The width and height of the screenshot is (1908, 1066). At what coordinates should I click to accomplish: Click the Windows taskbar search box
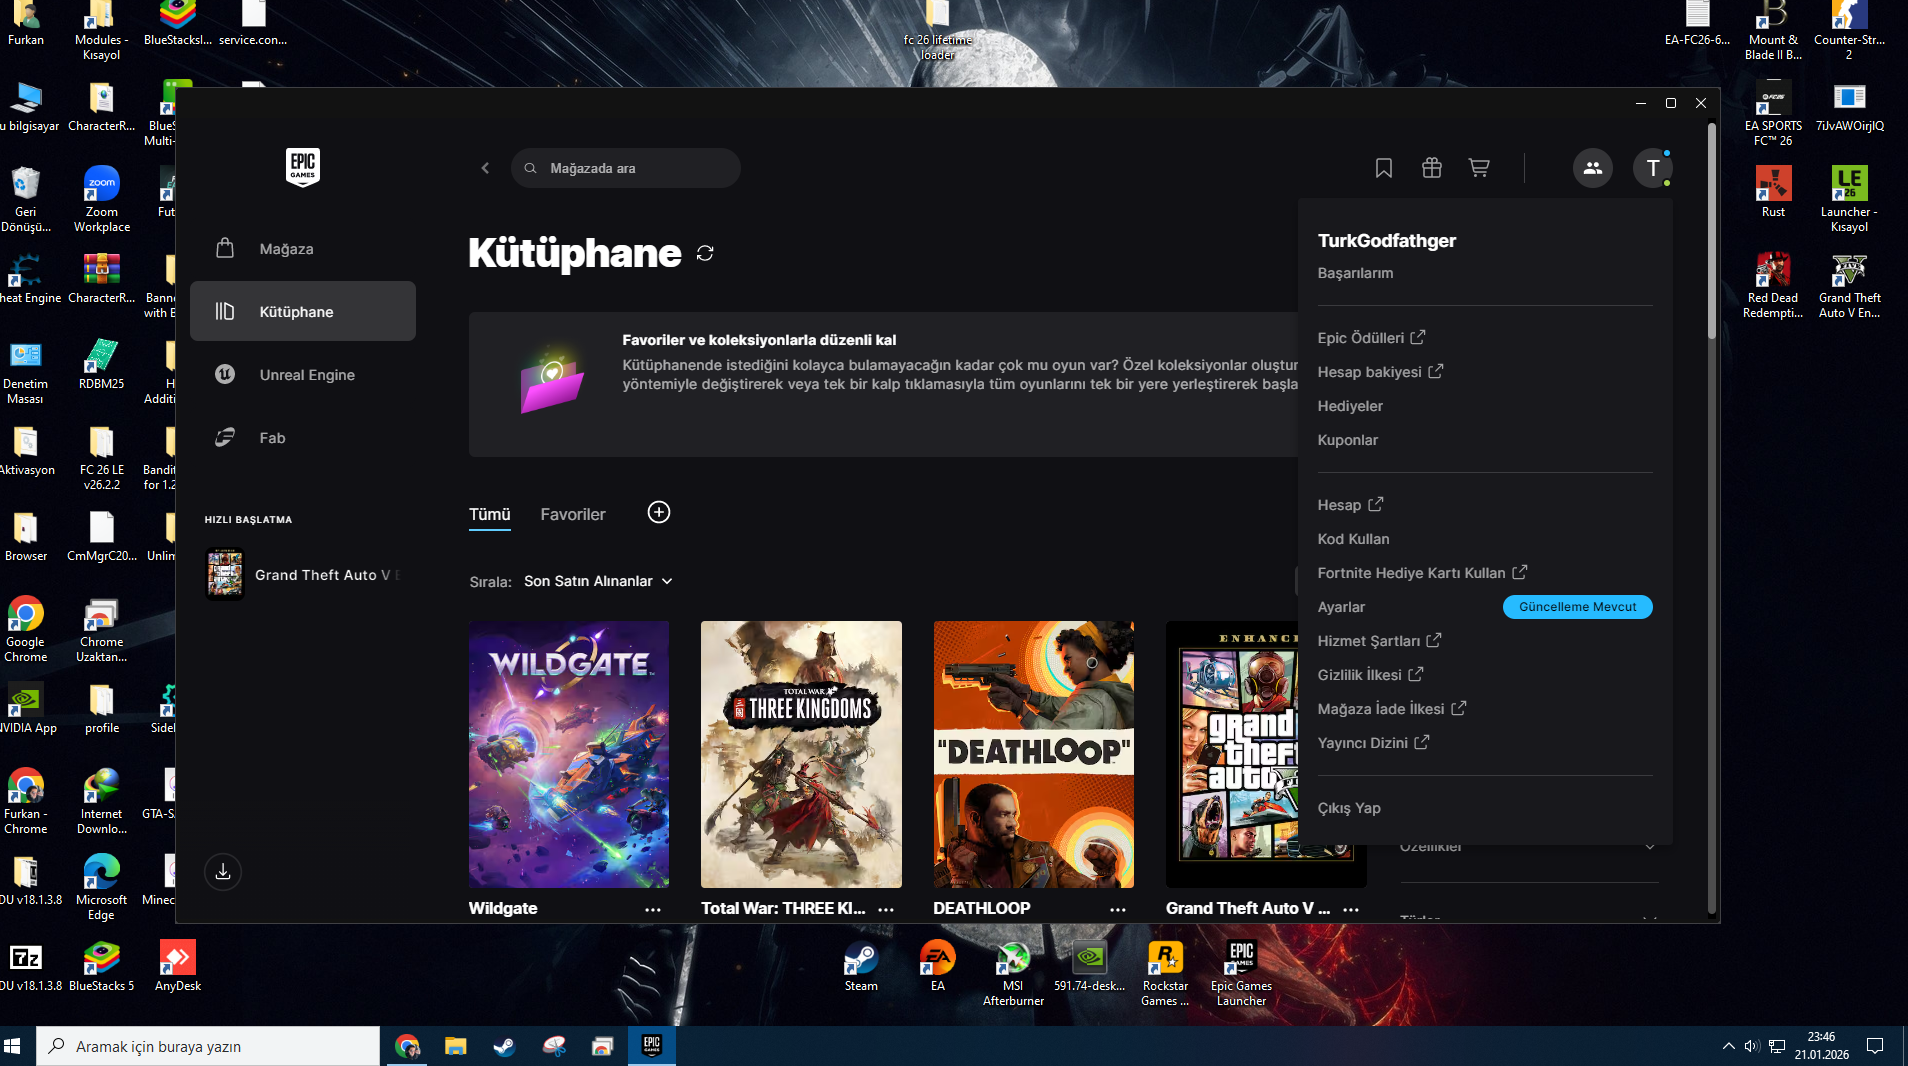pyautogui.click(x=208, y=1046)
